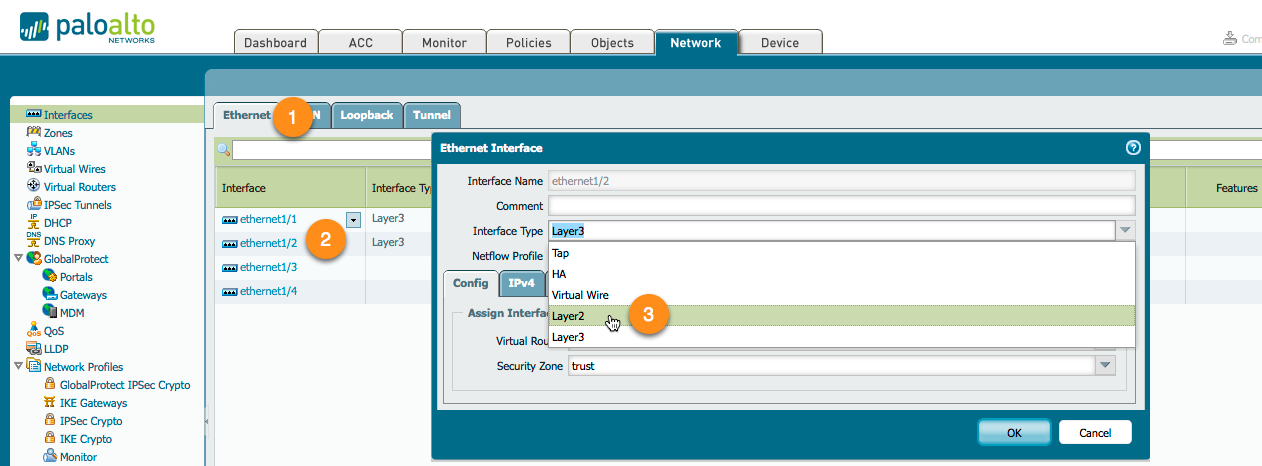1262x466 pixels.
Task: Open the Config tab in dialog
Action: [x=471, y=283]
